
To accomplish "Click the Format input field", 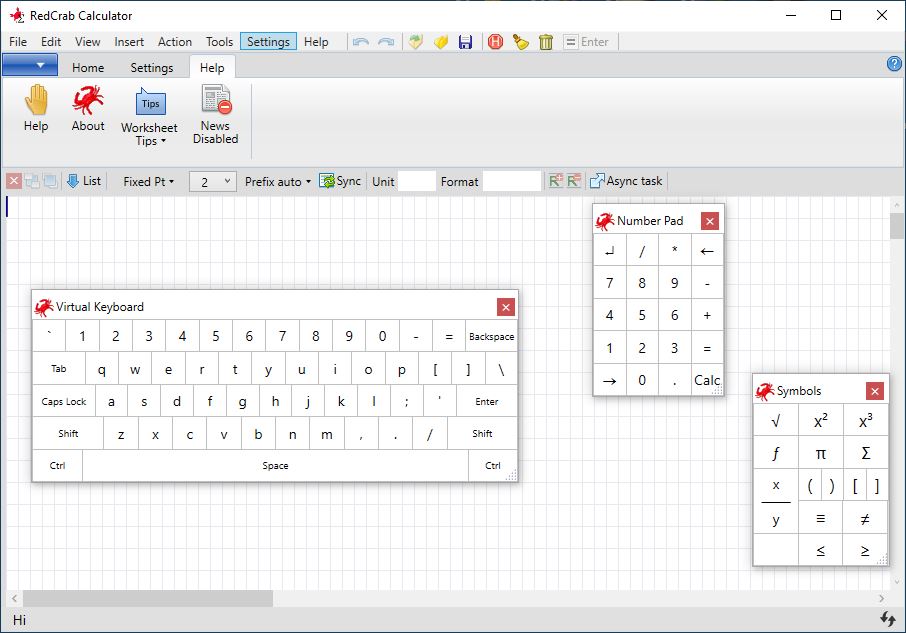I will coord(511,181).
